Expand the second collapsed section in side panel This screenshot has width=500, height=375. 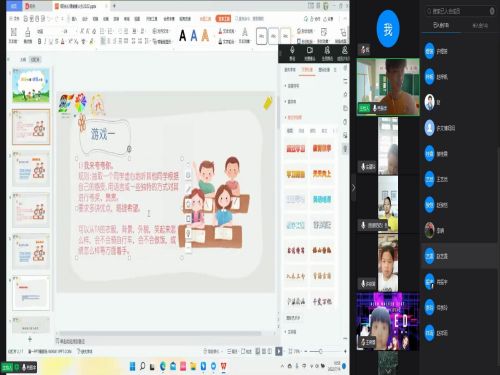coord(291,101)
